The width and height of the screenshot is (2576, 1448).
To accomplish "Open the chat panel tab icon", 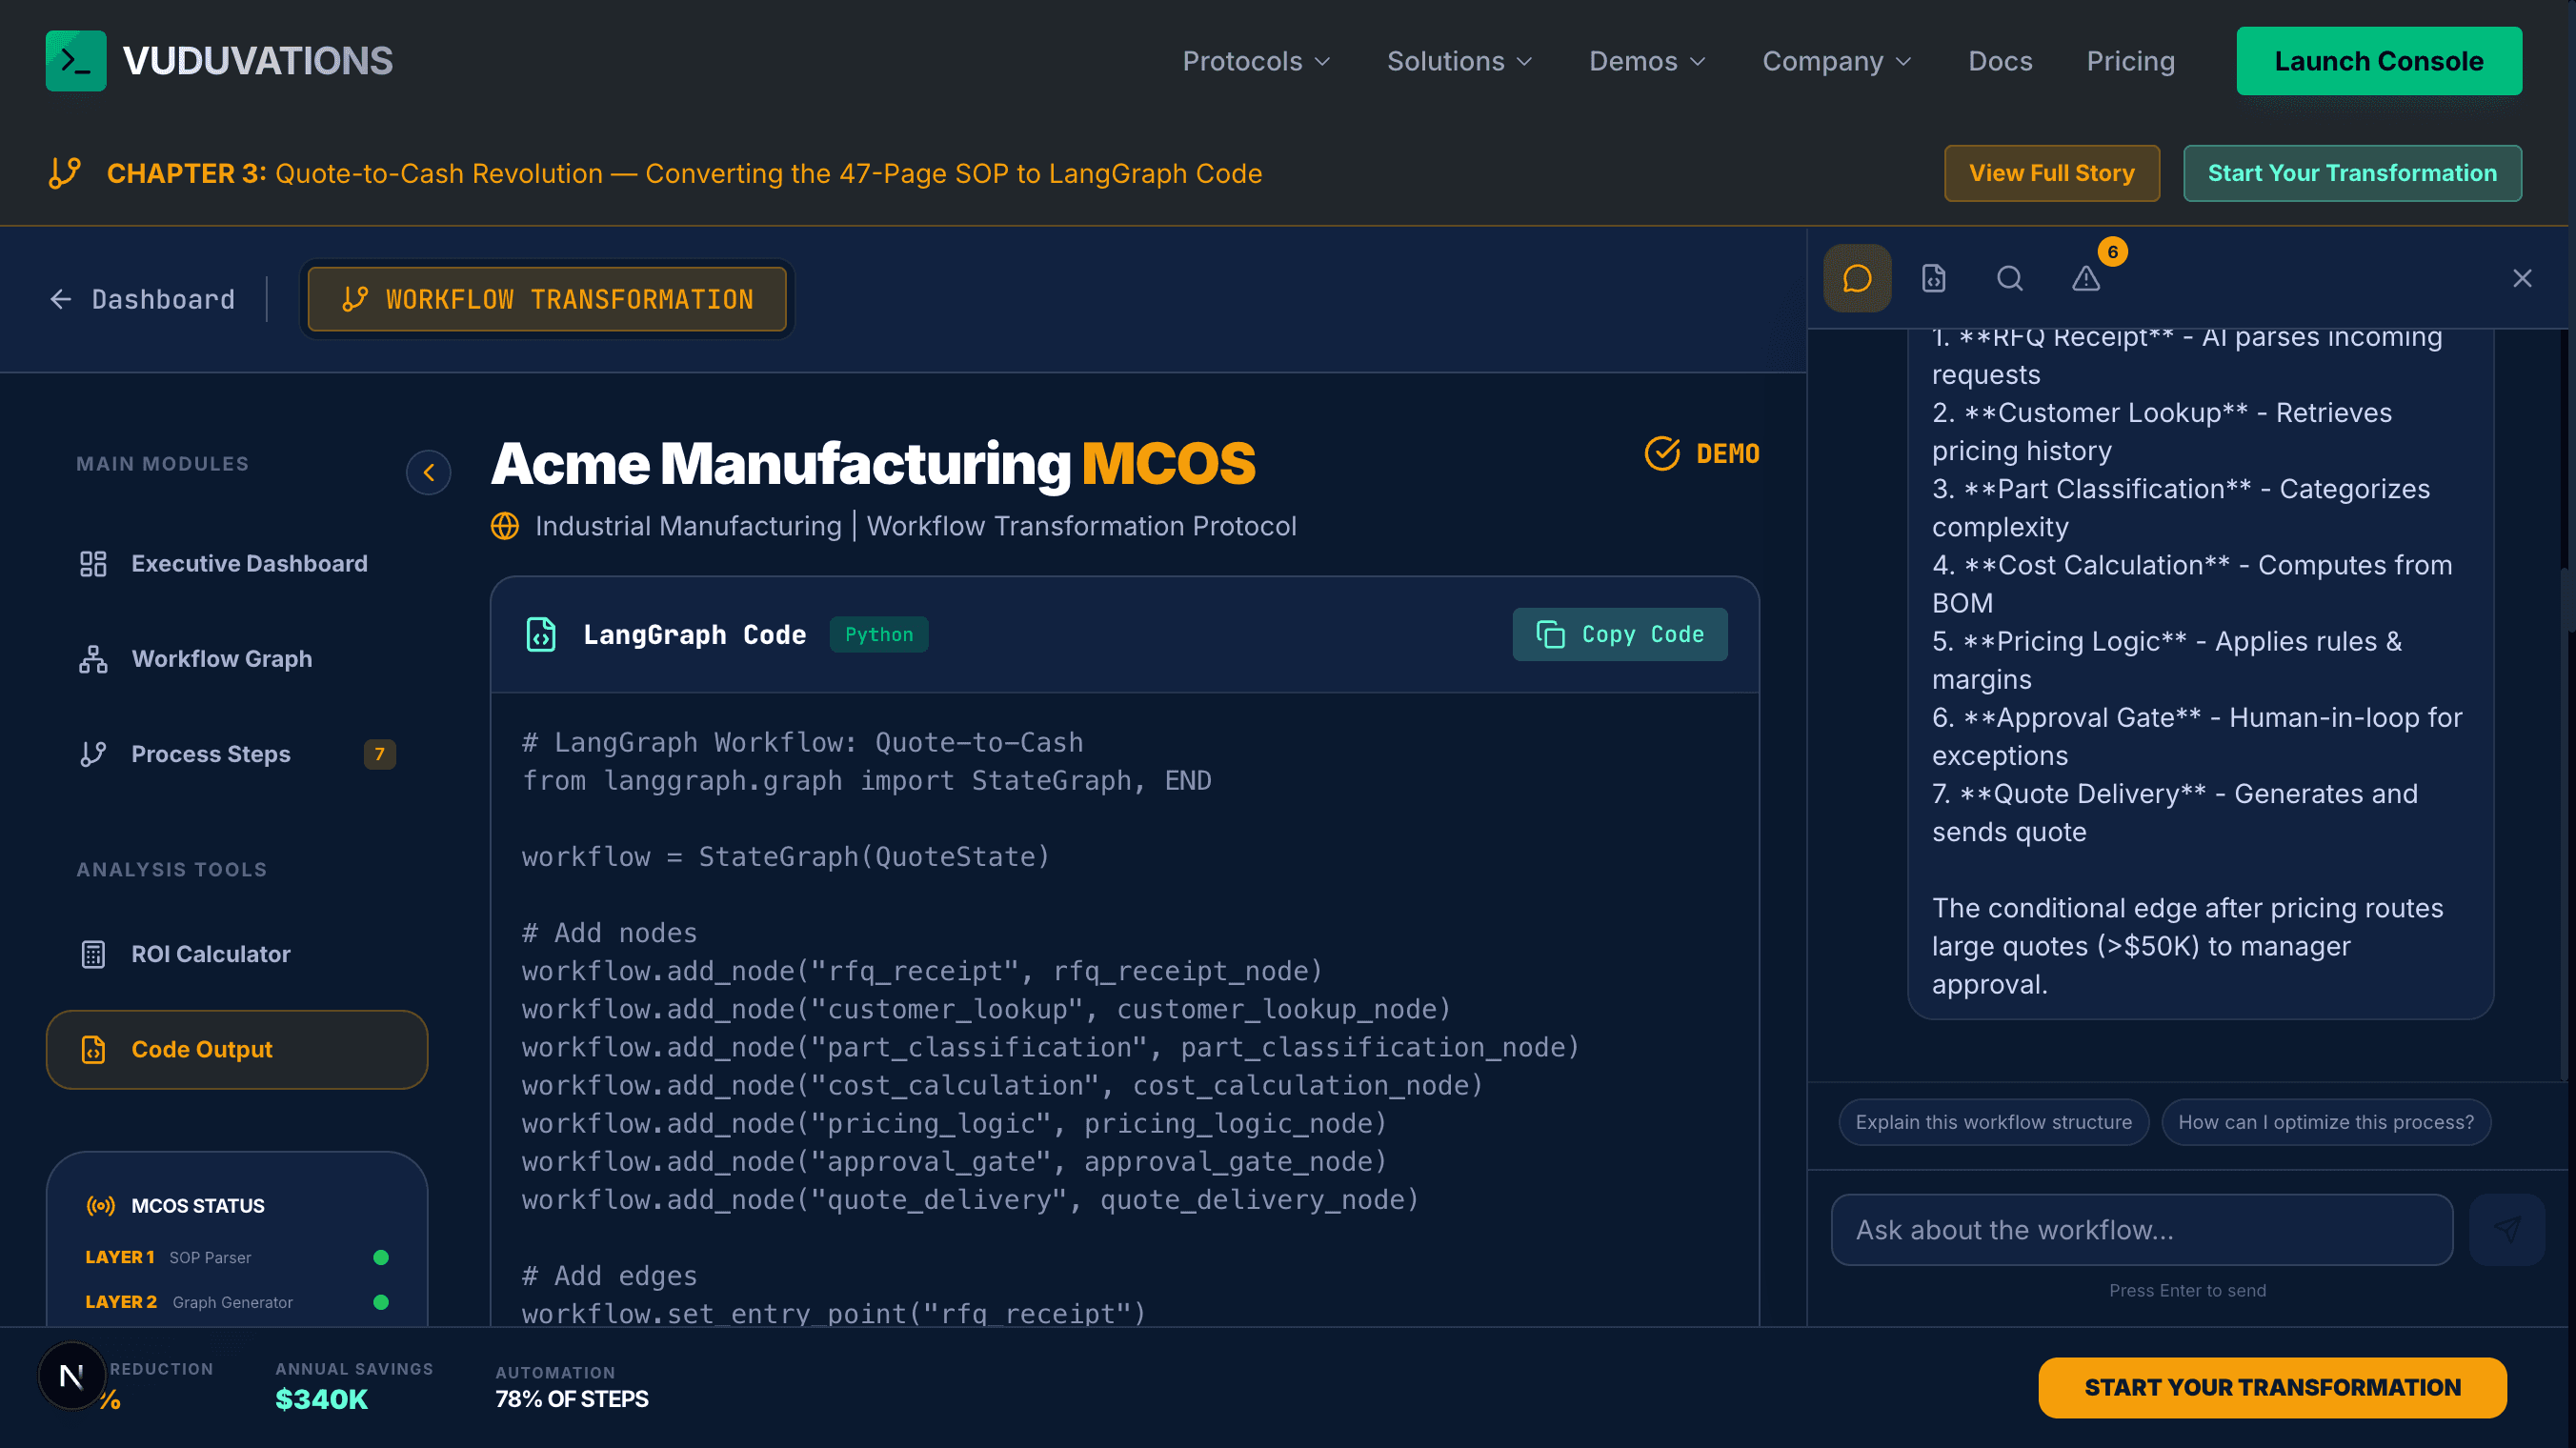I will coord(1857,278).
